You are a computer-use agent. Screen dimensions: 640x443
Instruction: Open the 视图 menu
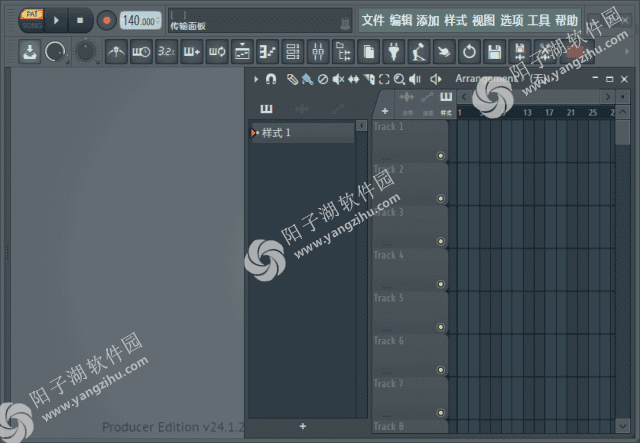tap(483, 20)
